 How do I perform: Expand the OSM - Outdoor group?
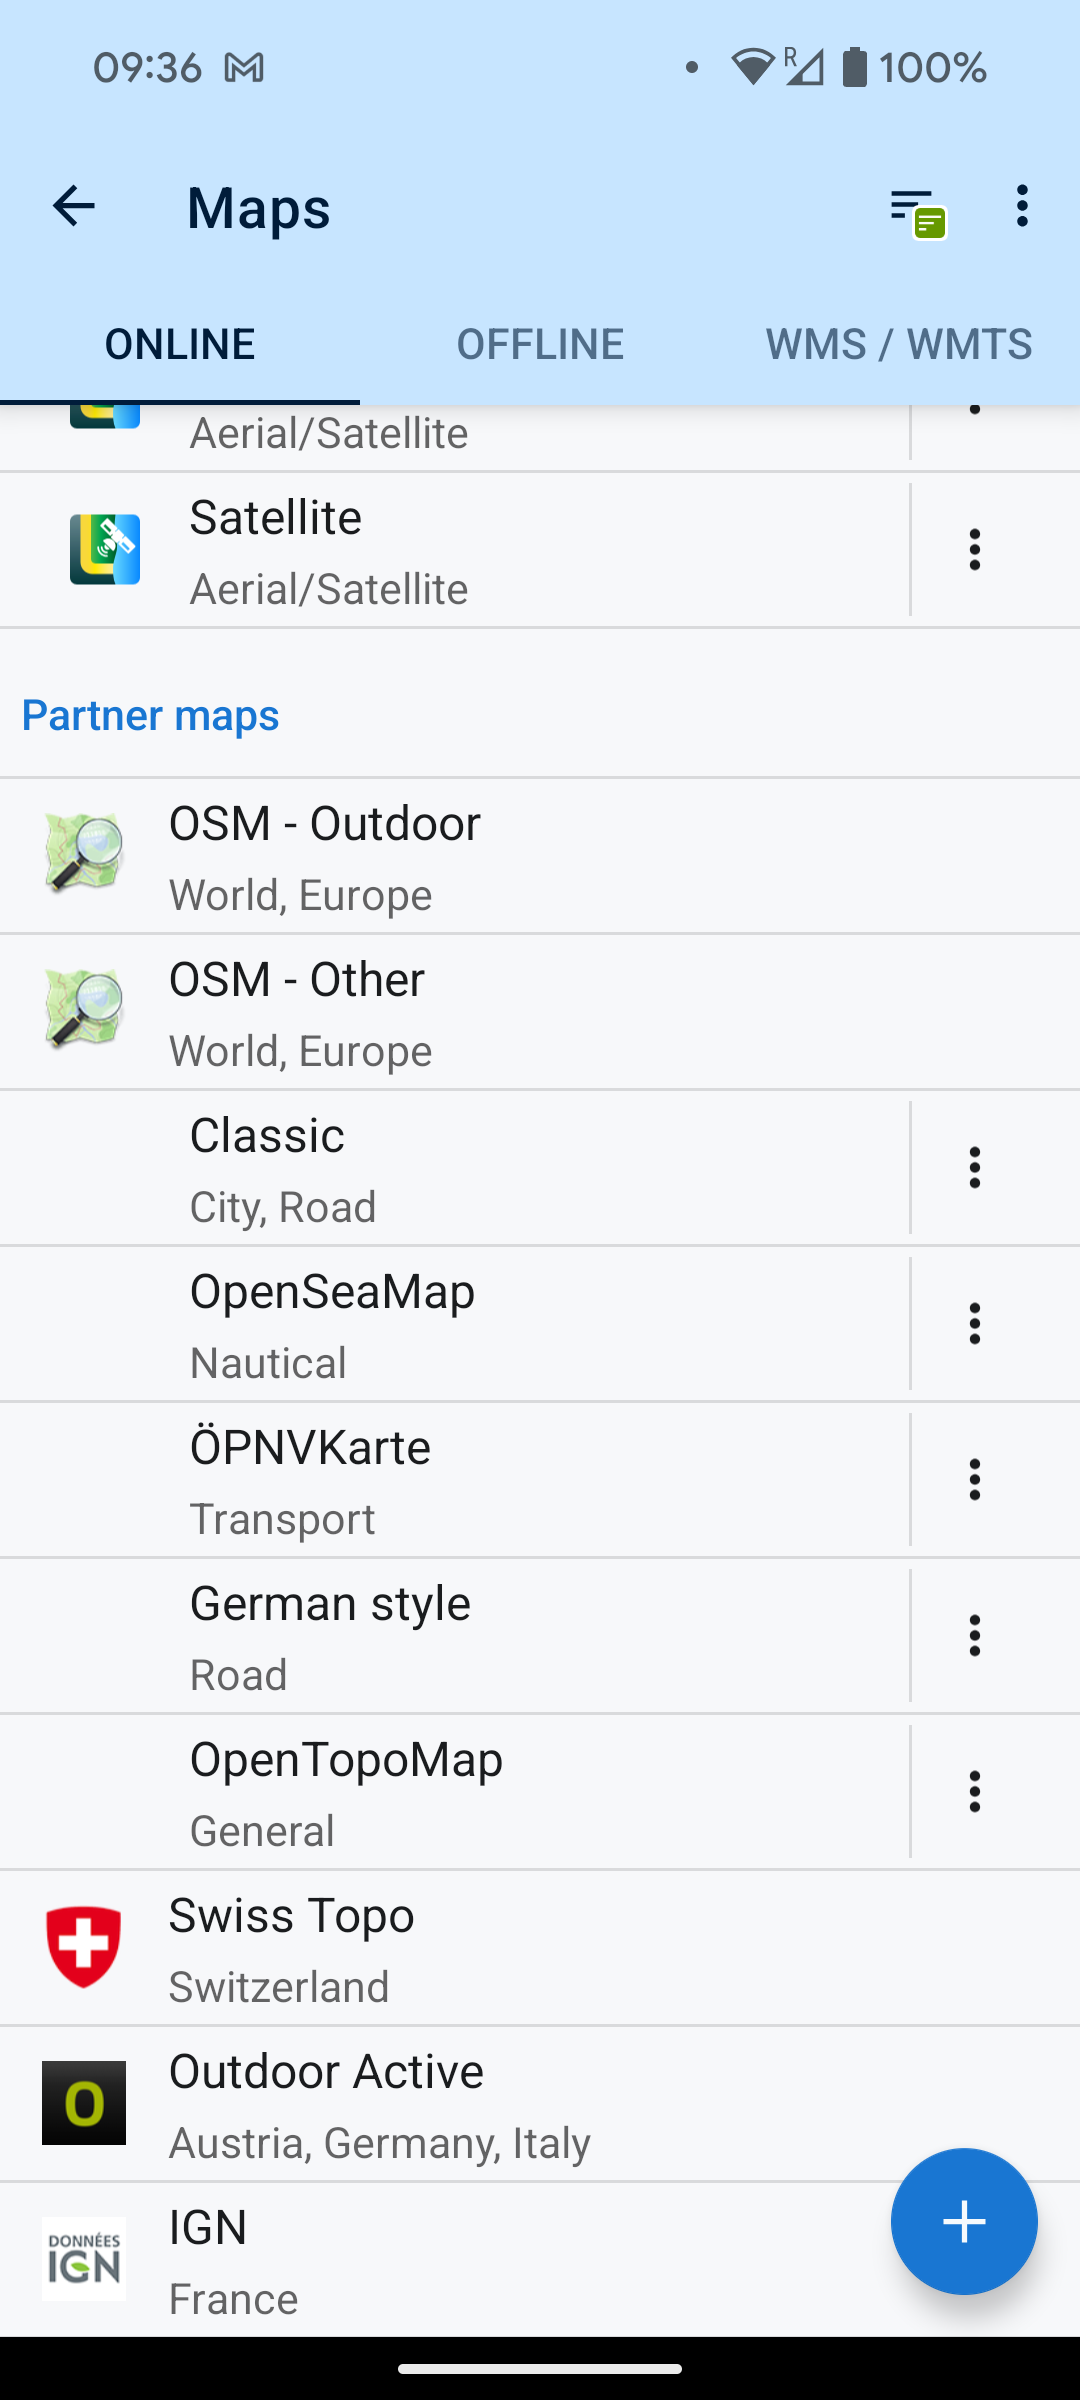(540, 856)
